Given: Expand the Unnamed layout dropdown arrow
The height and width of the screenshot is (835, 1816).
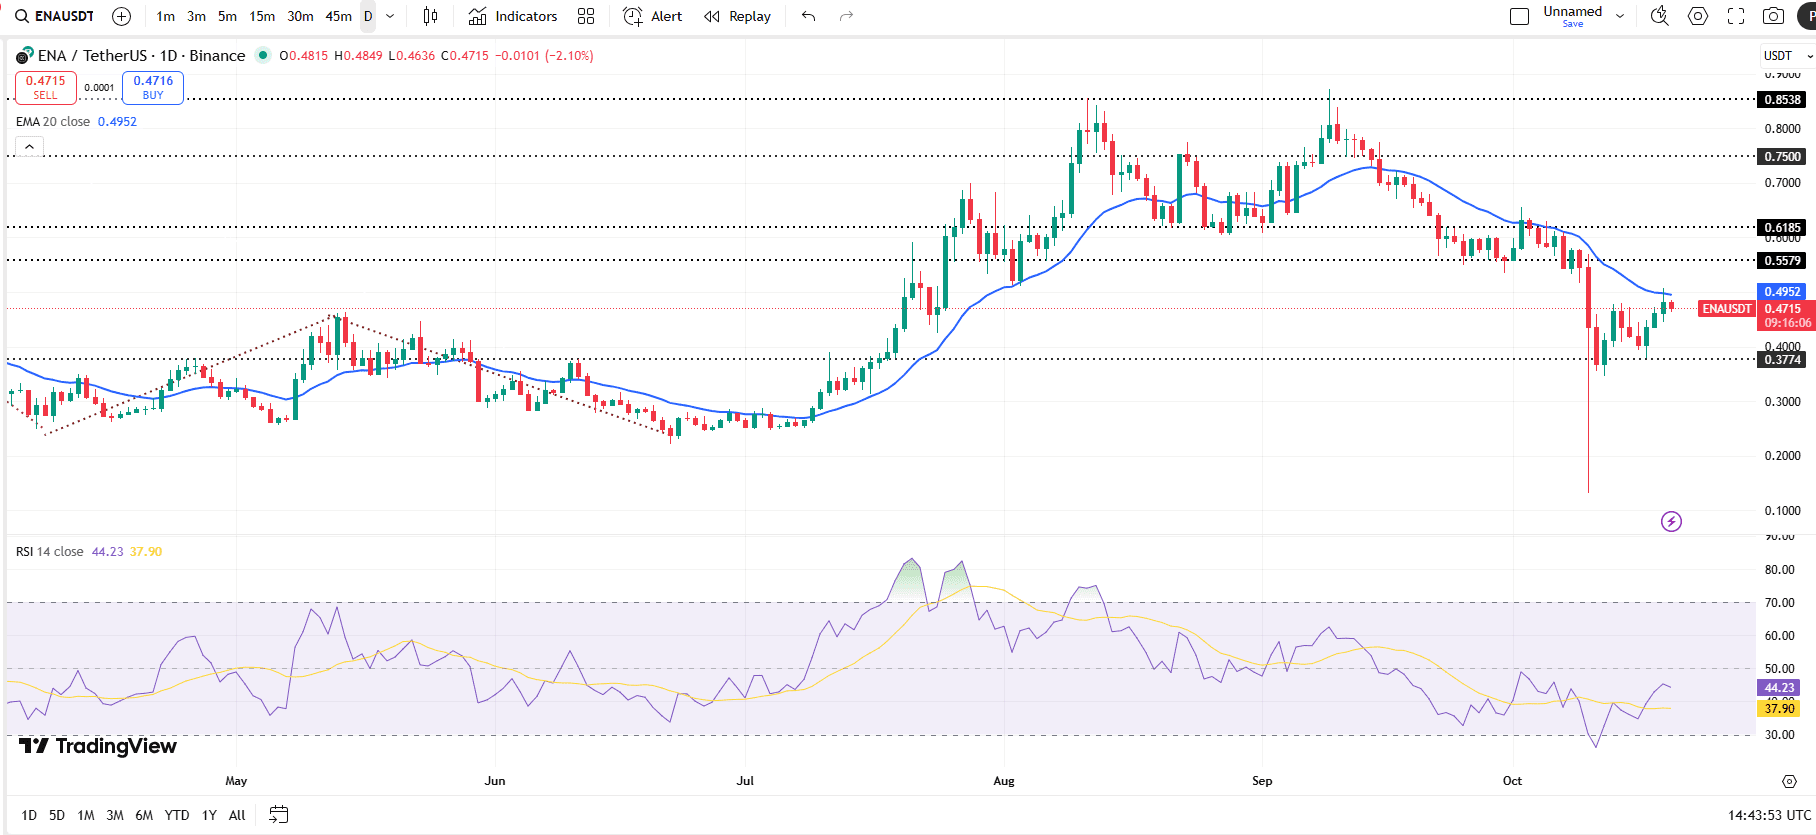Looking at the screenshot, I should [1620, 16].
